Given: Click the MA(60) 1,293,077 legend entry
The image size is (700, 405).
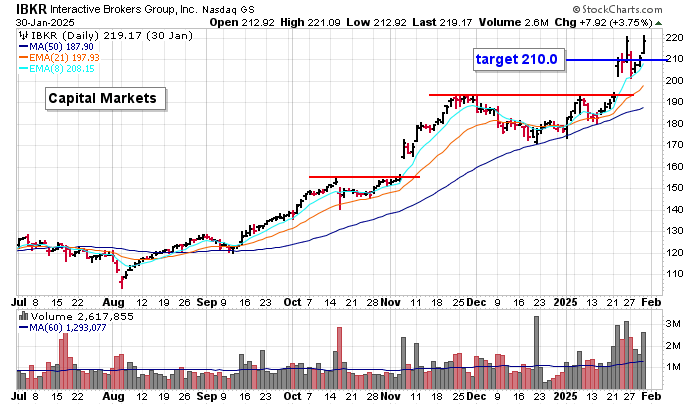Looking at the screenshot, I should tap(67, 328).
